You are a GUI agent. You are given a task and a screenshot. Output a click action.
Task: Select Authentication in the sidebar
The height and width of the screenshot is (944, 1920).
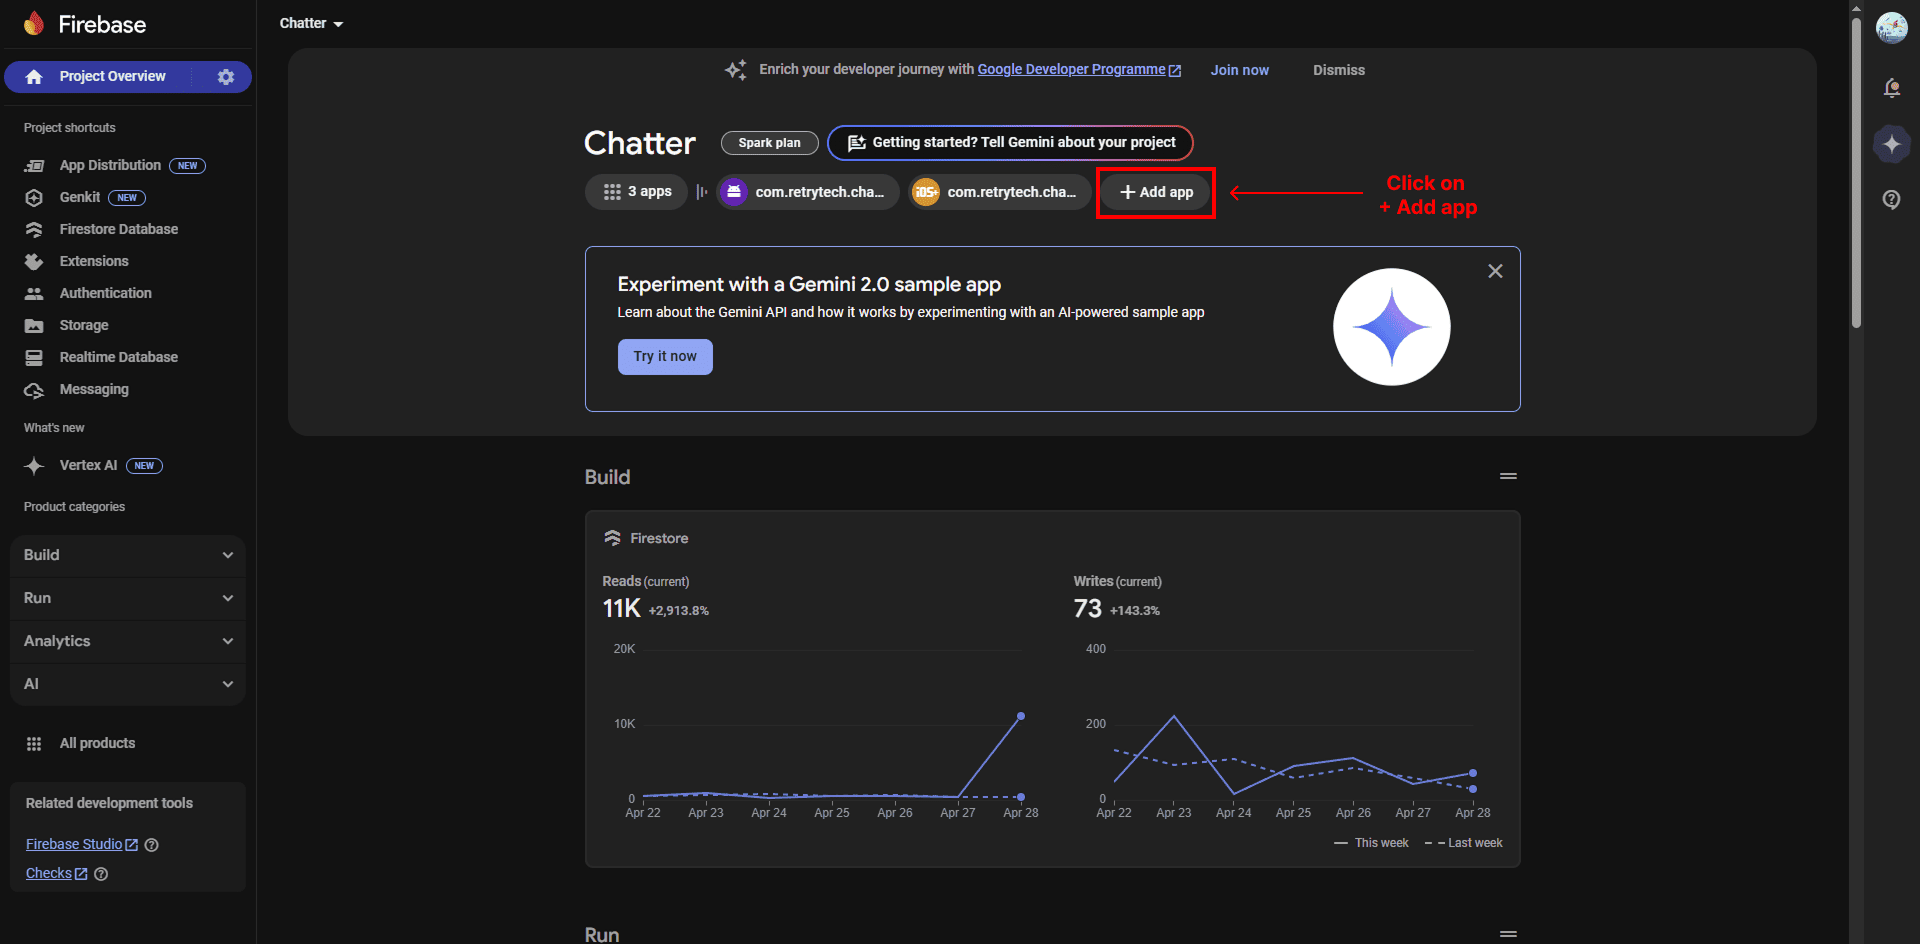pyautogui.click(x=105, y=293)
